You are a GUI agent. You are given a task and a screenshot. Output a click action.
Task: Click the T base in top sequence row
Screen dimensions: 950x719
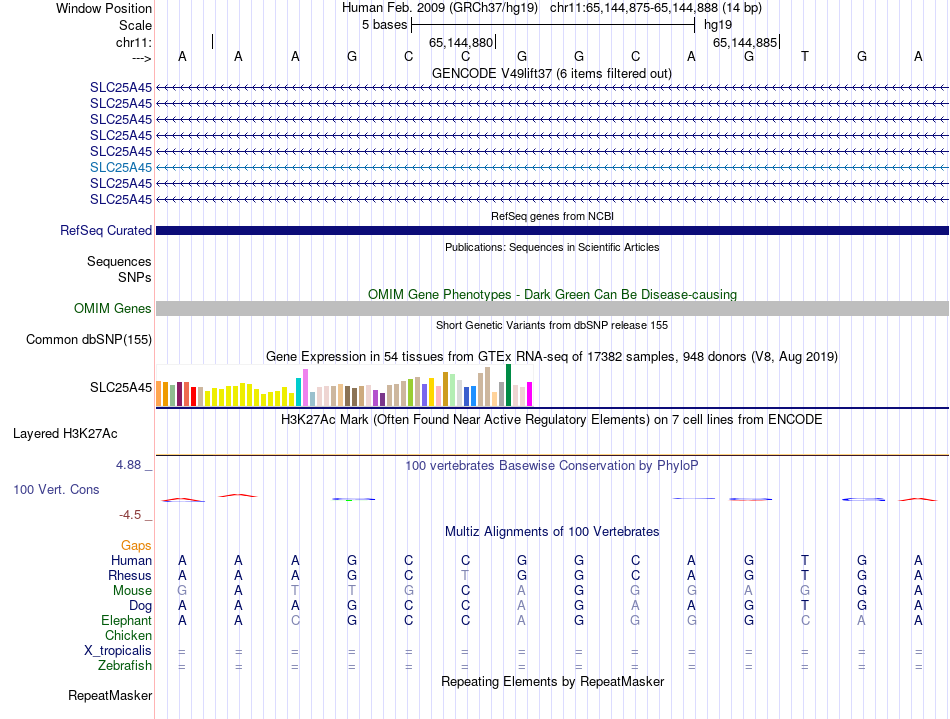pyautogui.click(x=805, y=56)
